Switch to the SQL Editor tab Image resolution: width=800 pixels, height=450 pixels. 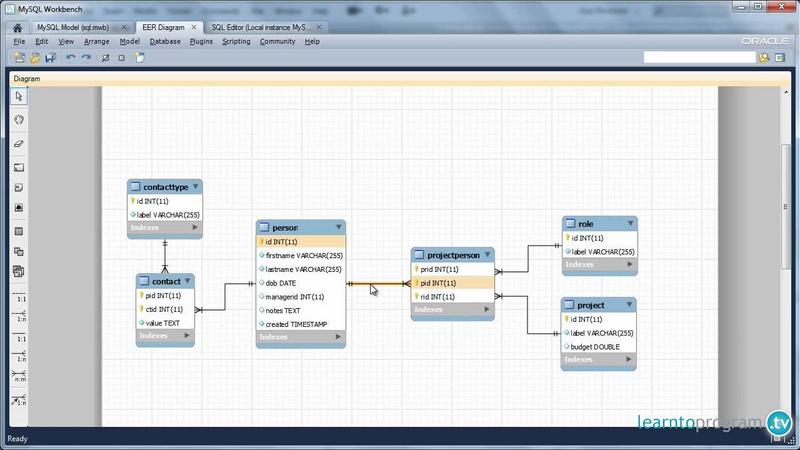point(260,27)
